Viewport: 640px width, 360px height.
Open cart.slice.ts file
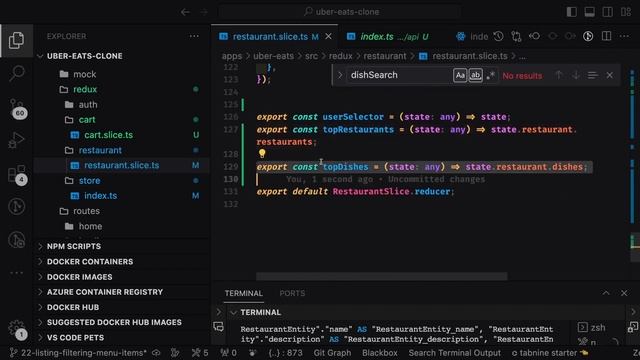(108, 135)
